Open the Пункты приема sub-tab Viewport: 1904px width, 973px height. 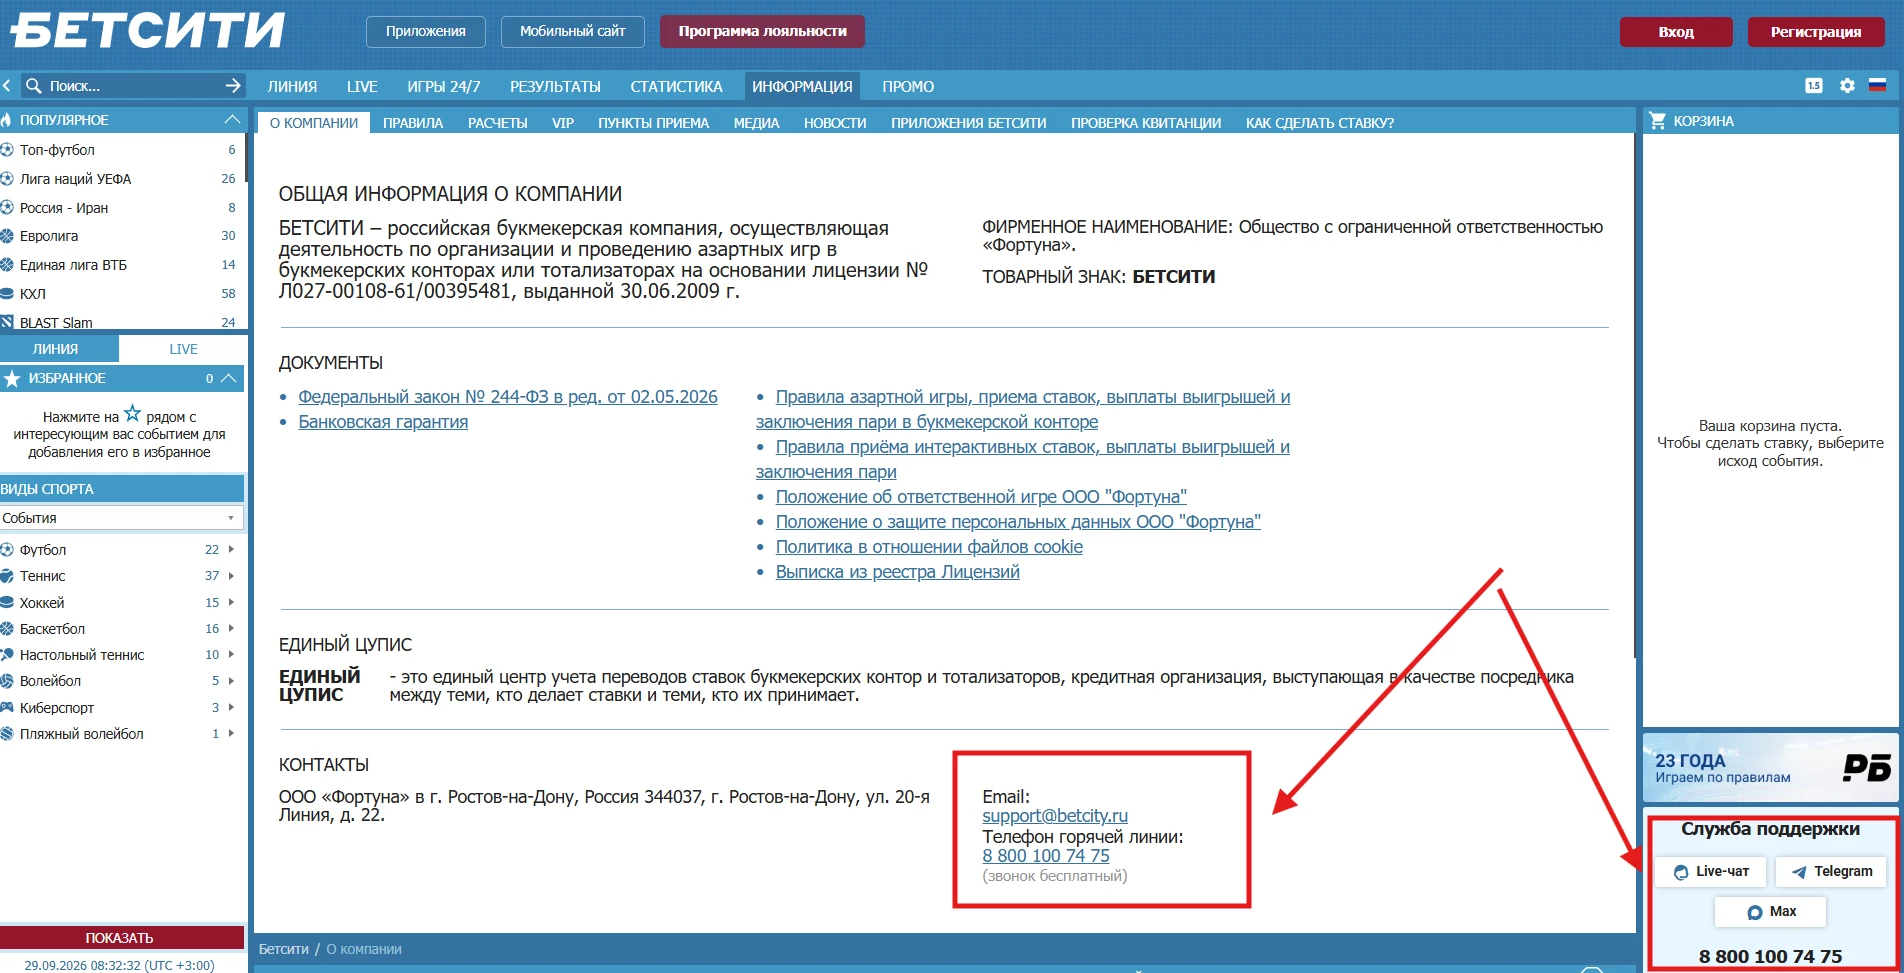pos(653,123)
